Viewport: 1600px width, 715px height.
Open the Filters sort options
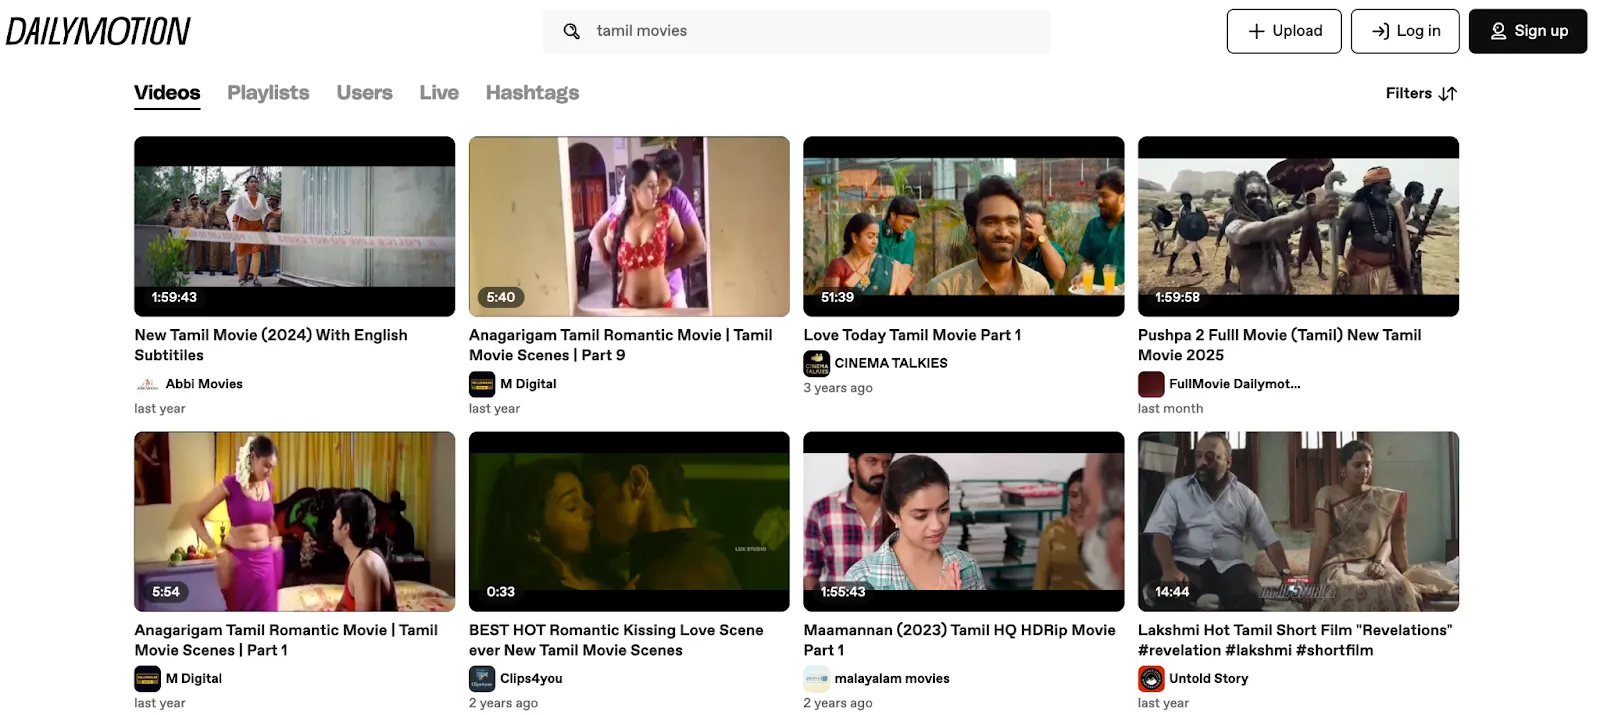coord(1420,93)
